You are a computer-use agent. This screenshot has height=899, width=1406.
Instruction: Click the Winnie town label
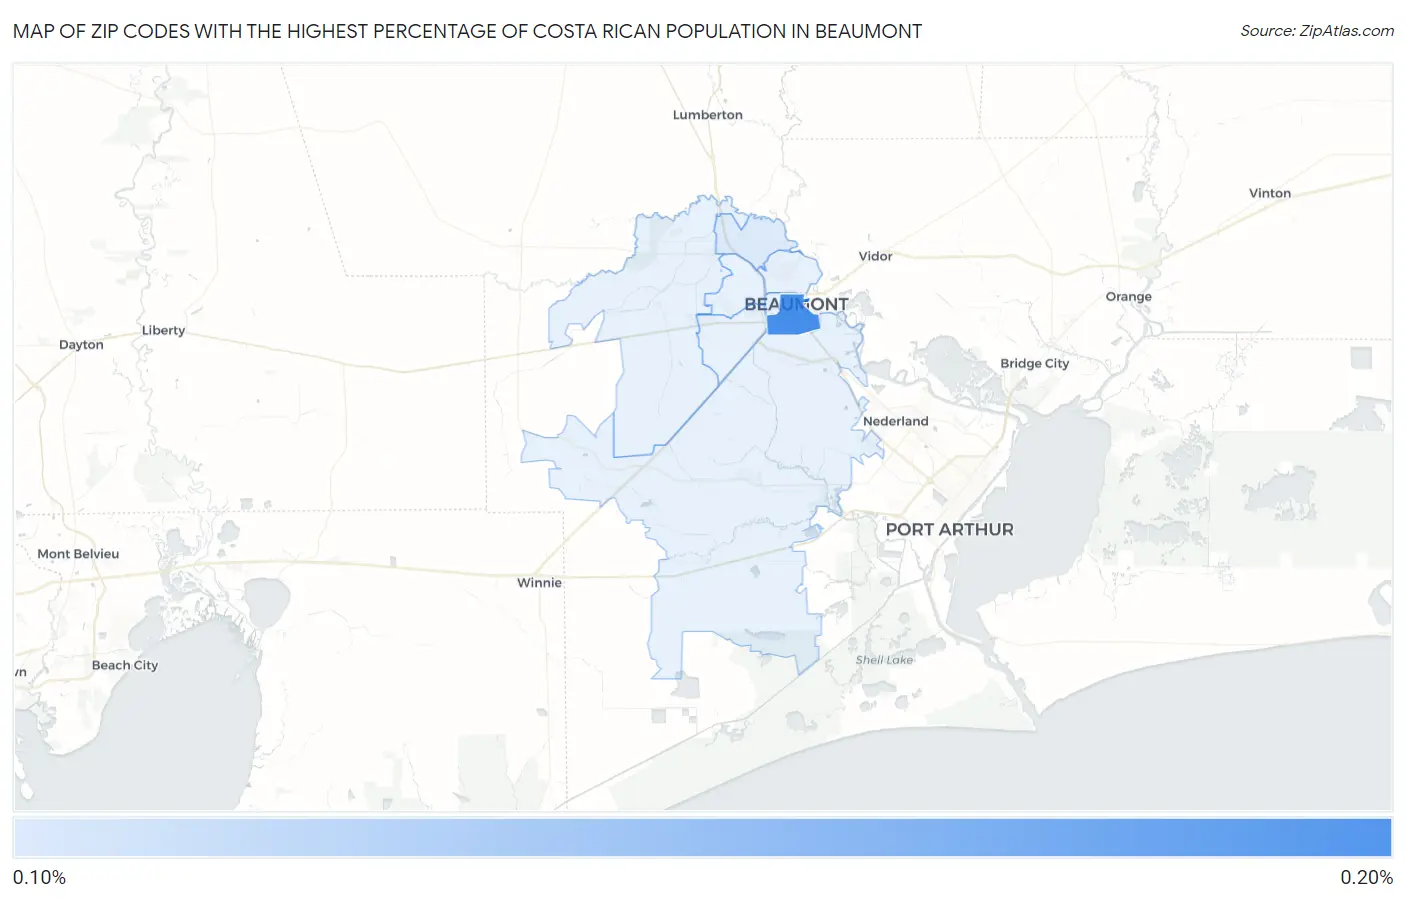pos(540,582)
